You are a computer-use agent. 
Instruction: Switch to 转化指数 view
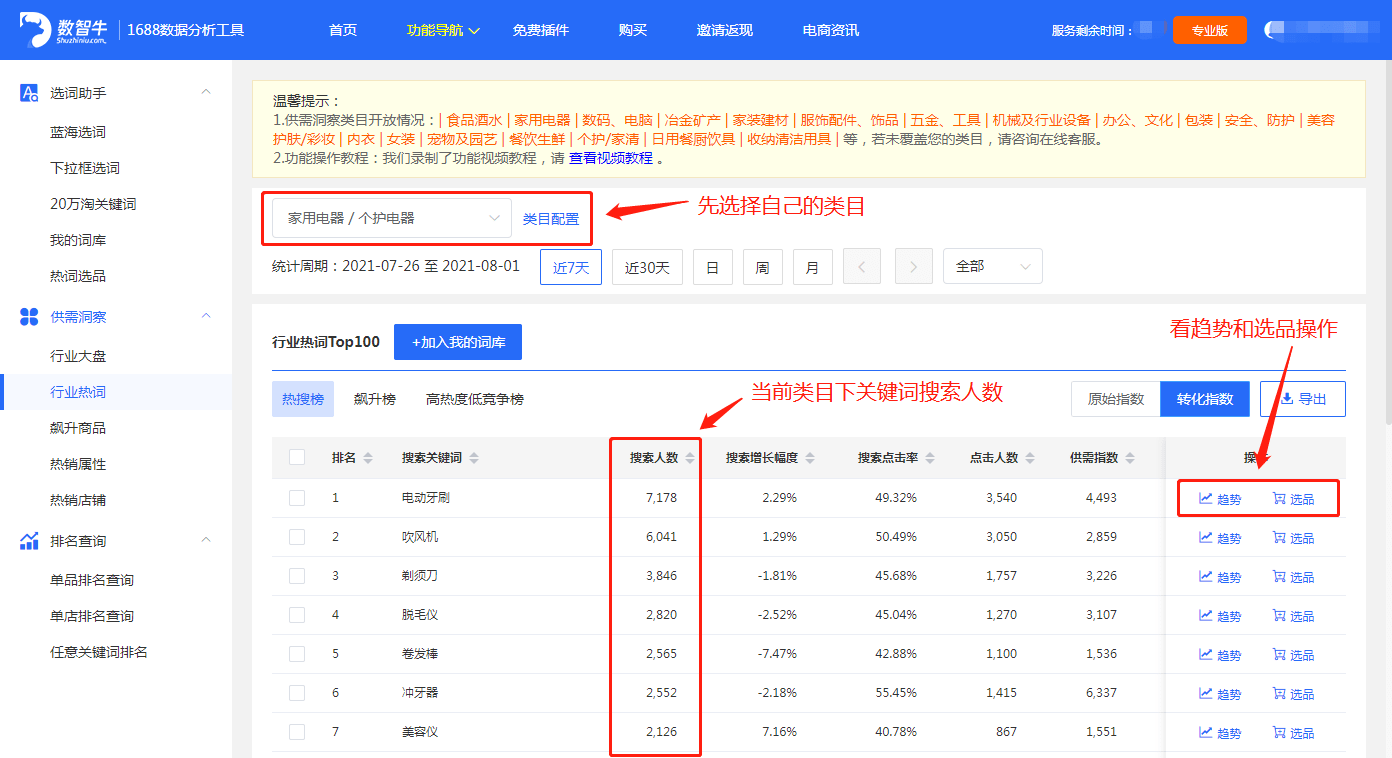[x=1205, y=399]
